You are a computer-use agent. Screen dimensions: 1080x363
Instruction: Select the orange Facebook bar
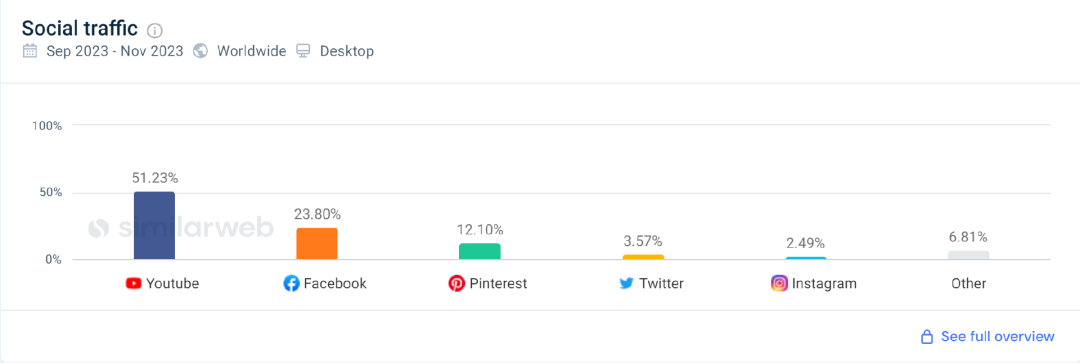coord(317,244)
